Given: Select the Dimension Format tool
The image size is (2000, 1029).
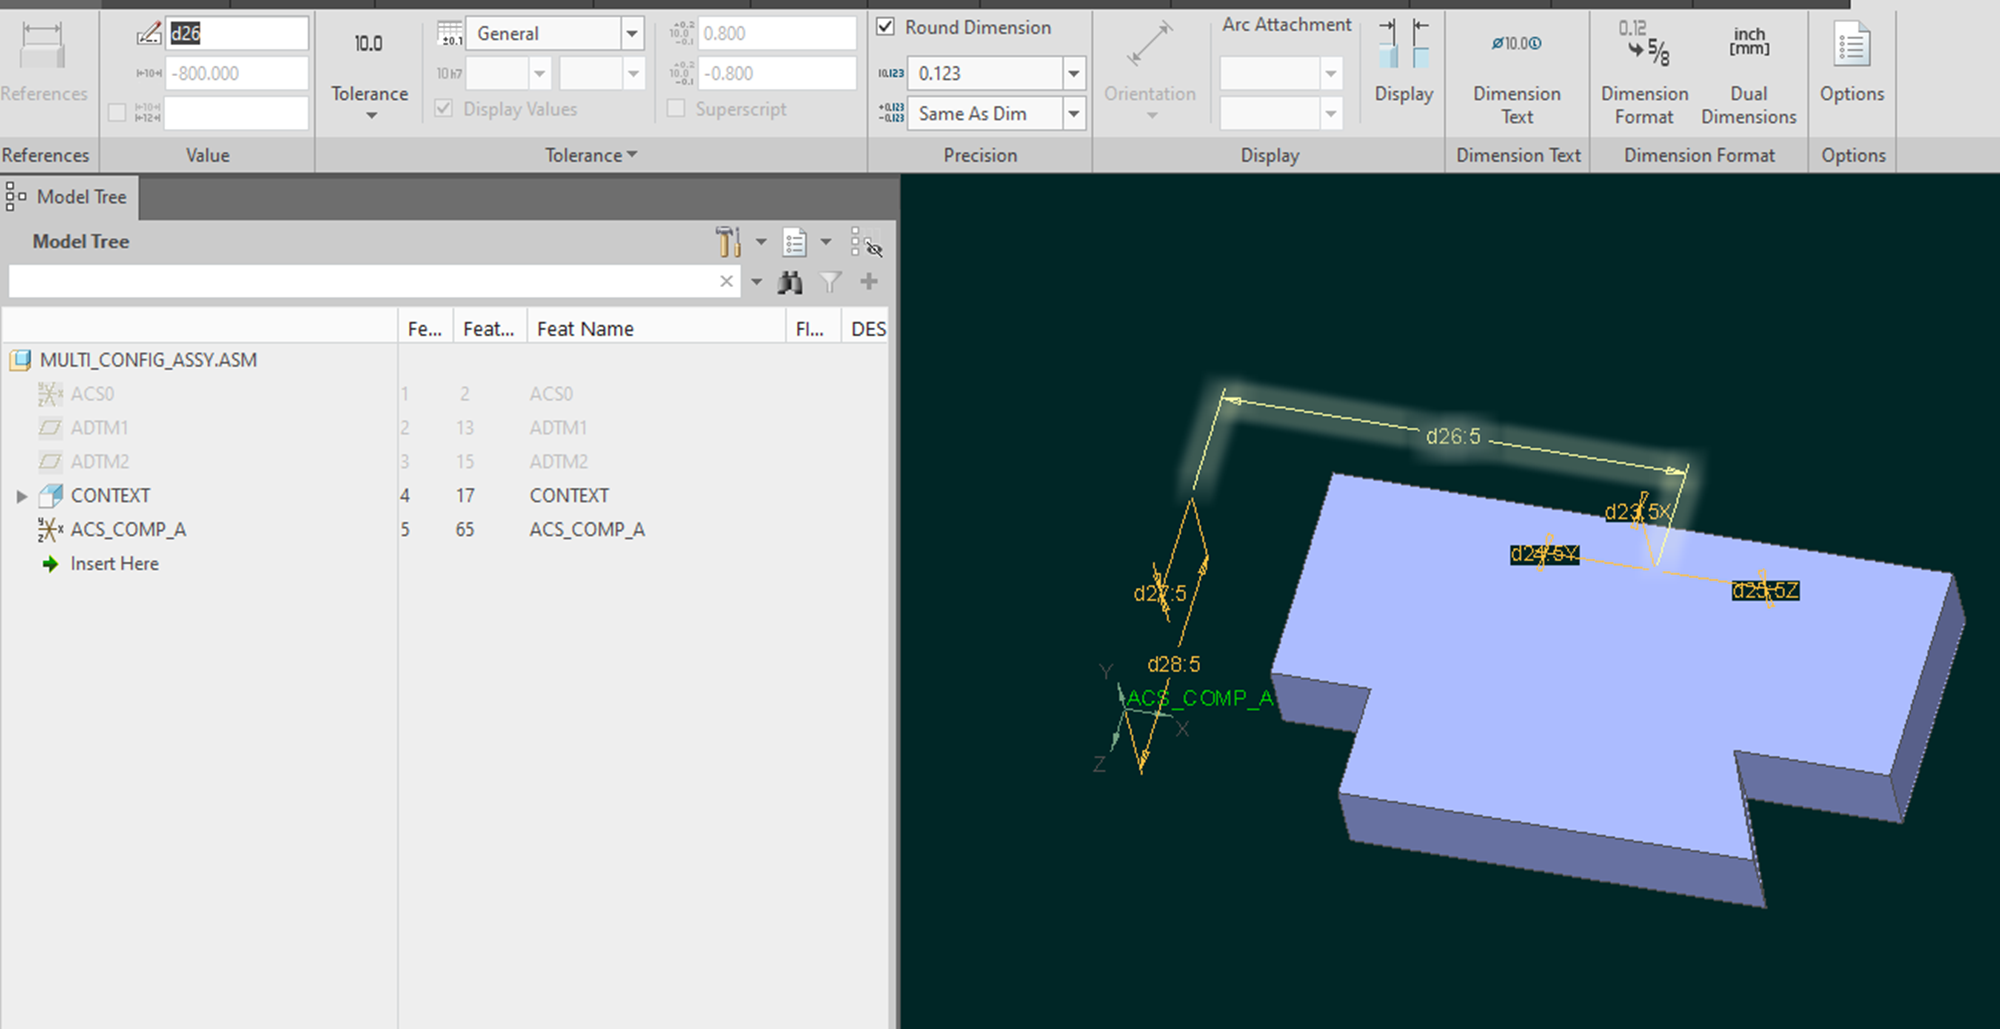Looking at the screenshot, I should pos(1643,70).
